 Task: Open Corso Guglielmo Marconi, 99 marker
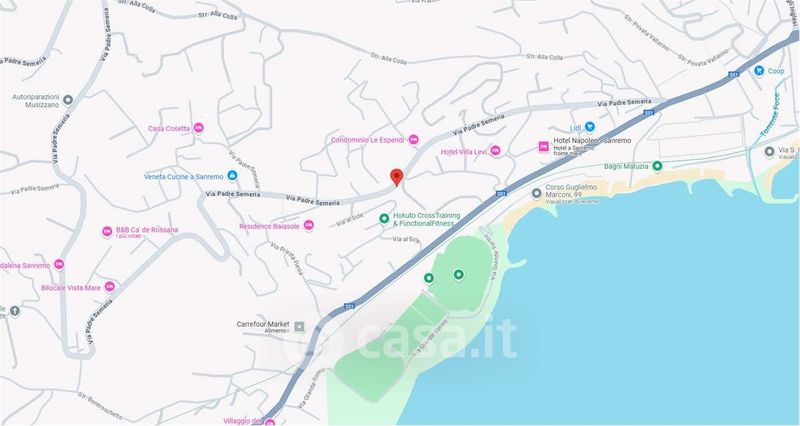click(536, 193)
